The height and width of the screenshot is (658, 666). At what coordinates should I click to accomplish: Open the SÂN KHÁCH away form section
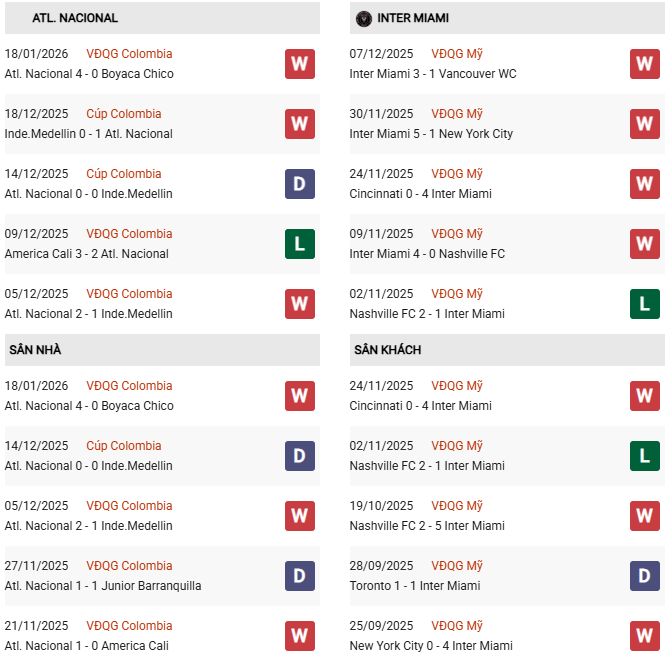pos(387,350)
